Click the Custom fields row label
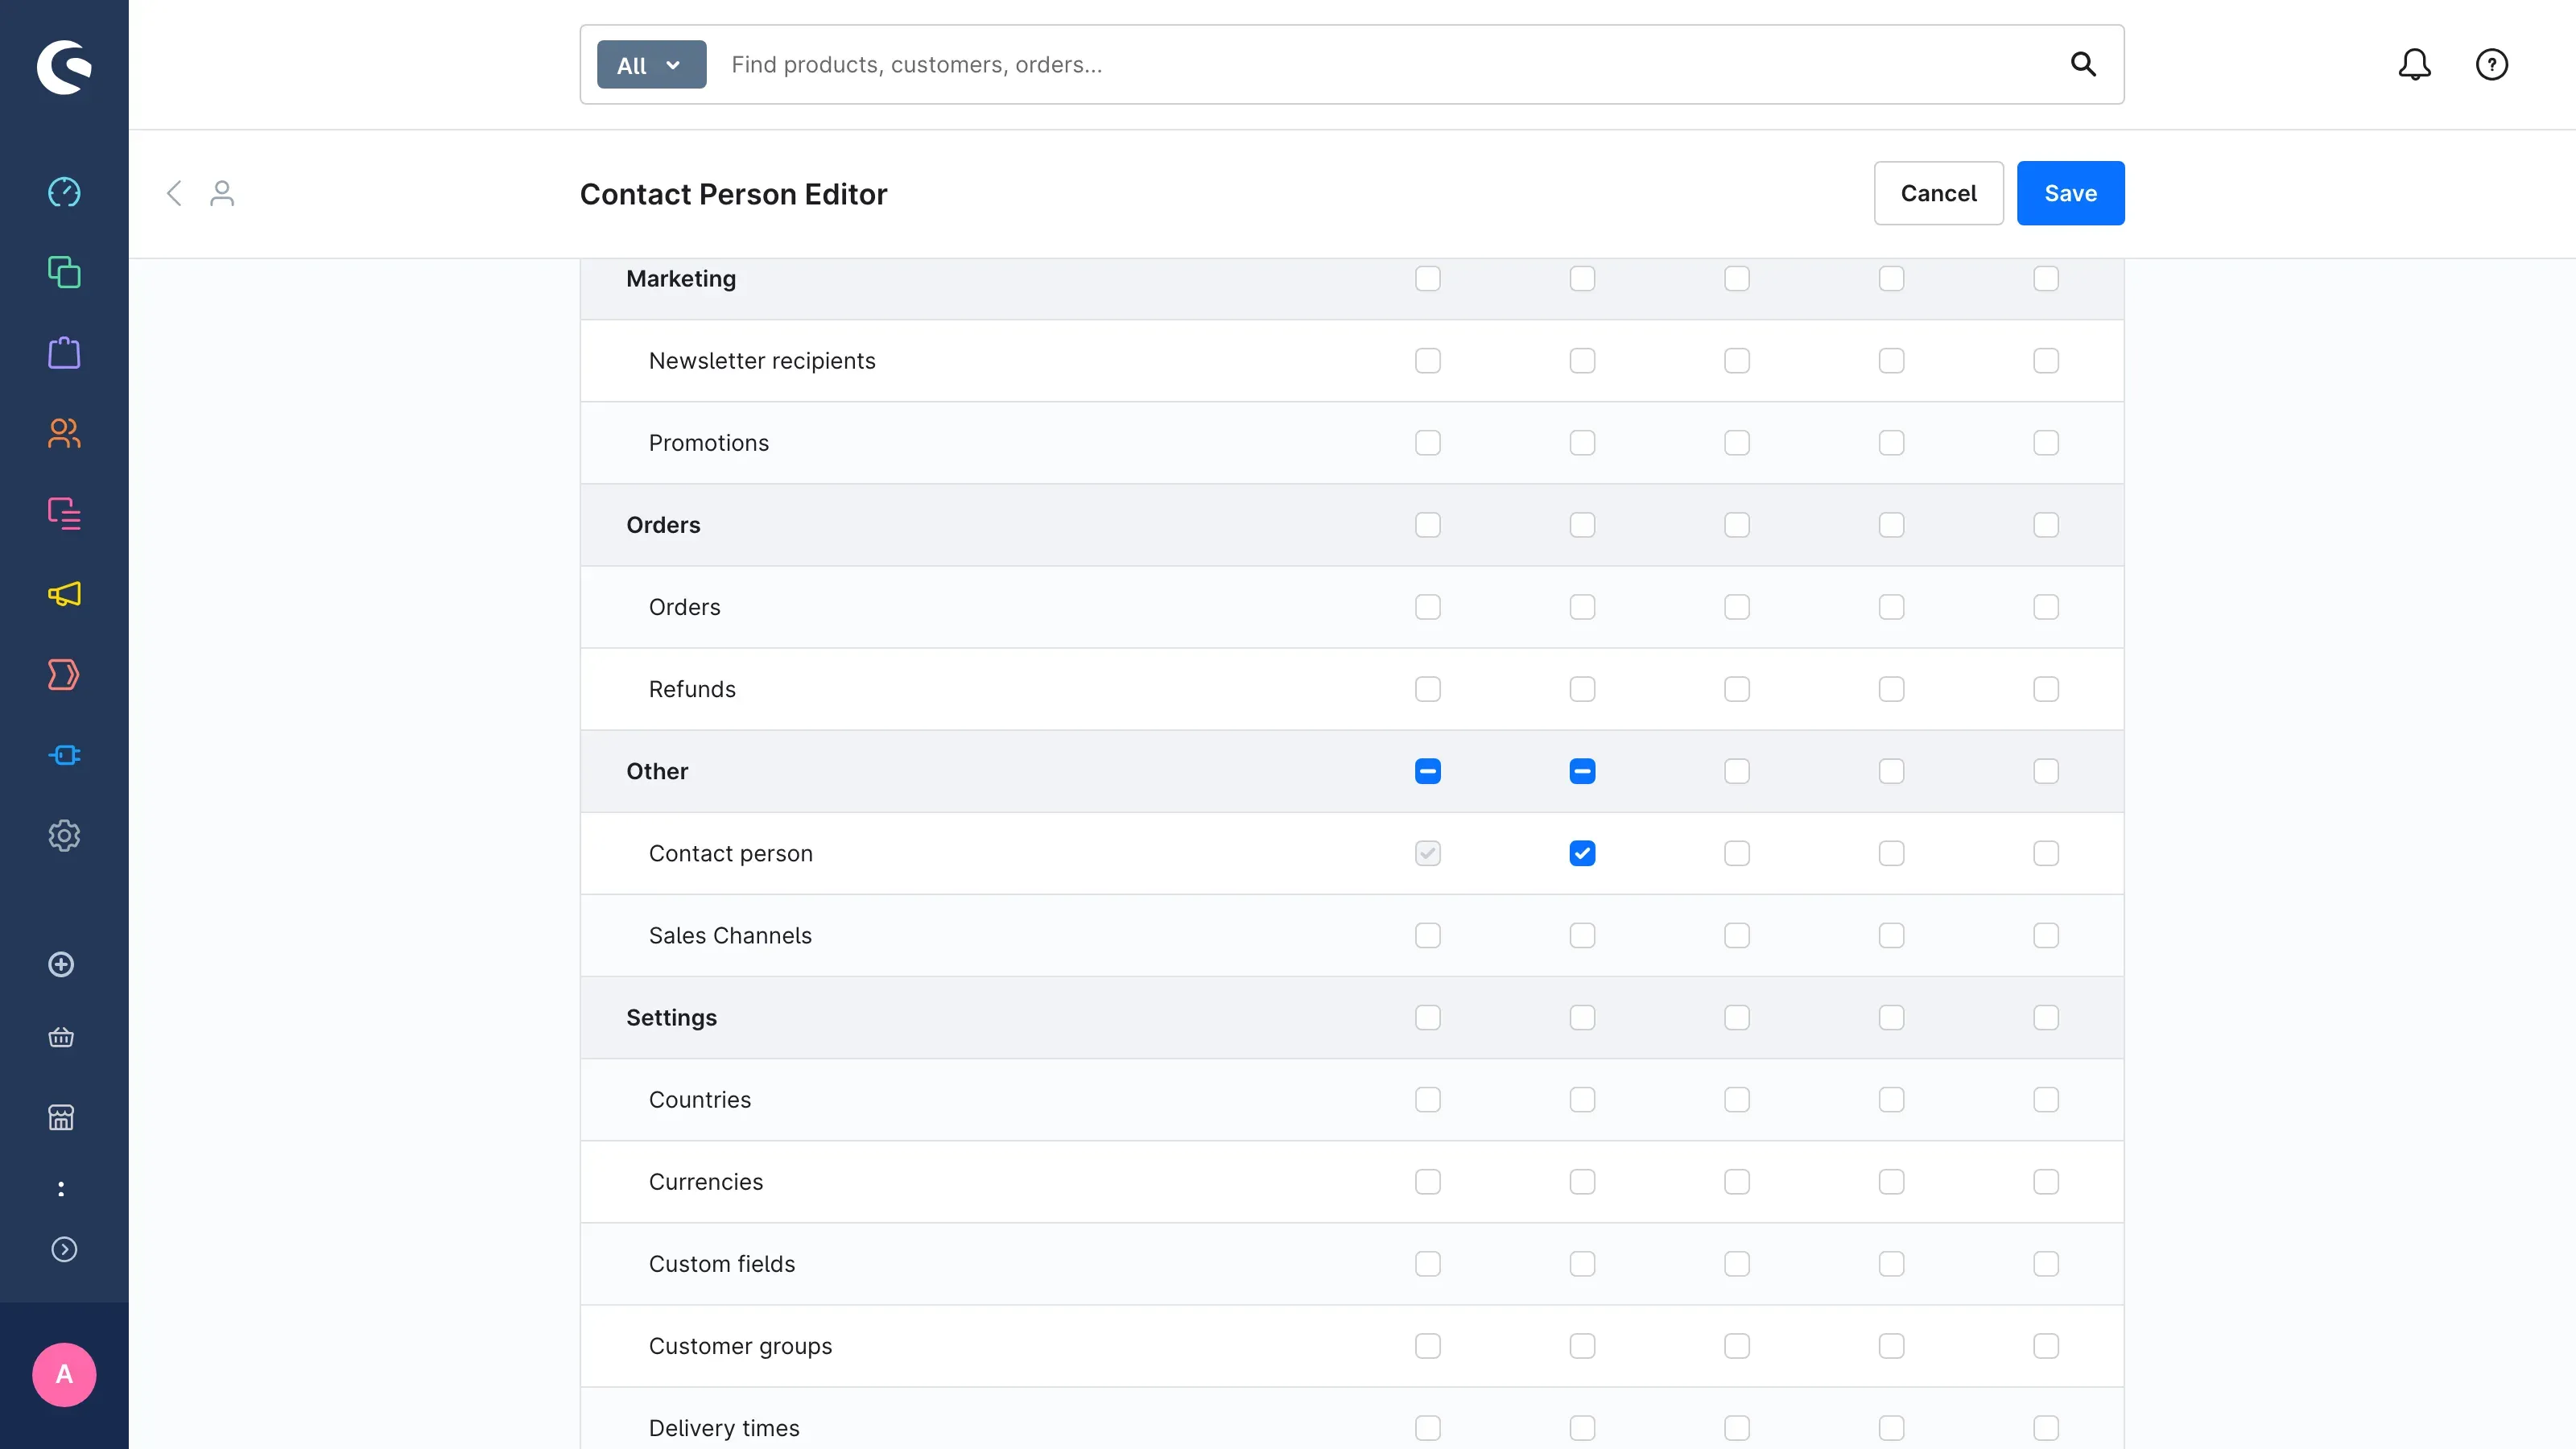2576x1449 pixels. [x=721, y=1264]
